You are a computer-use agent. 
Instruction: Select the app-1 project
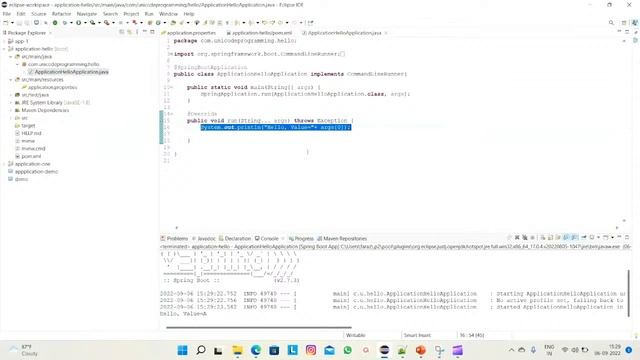[18, 41]
